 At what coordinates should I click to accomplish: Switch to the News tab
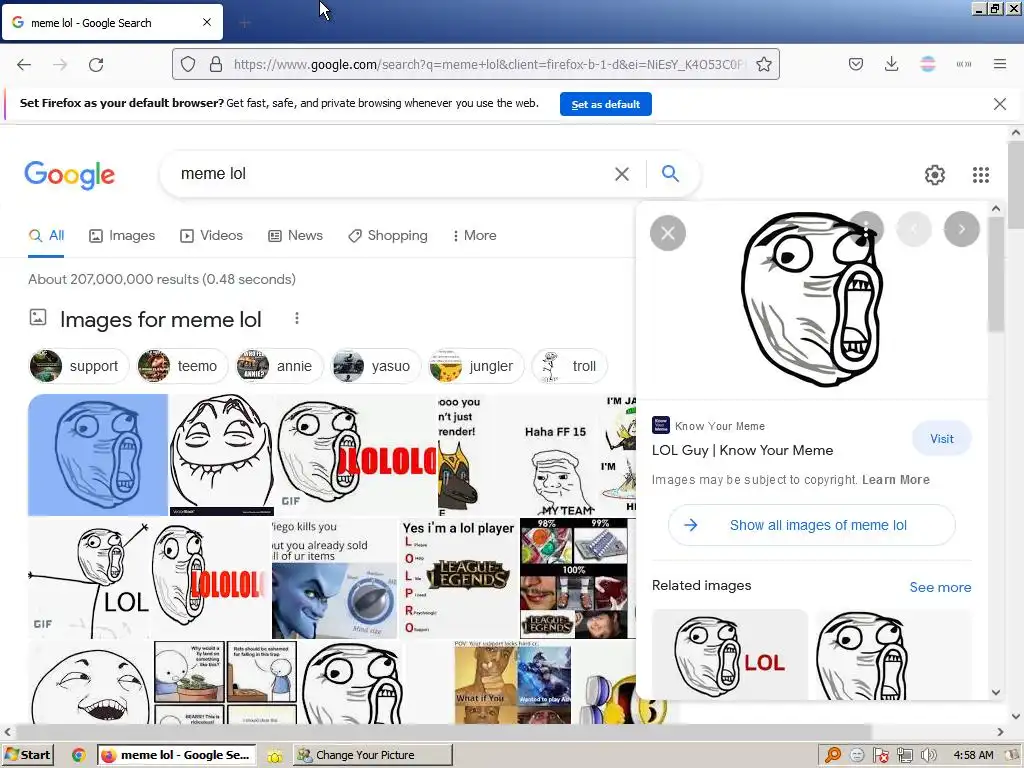(295, 236)
